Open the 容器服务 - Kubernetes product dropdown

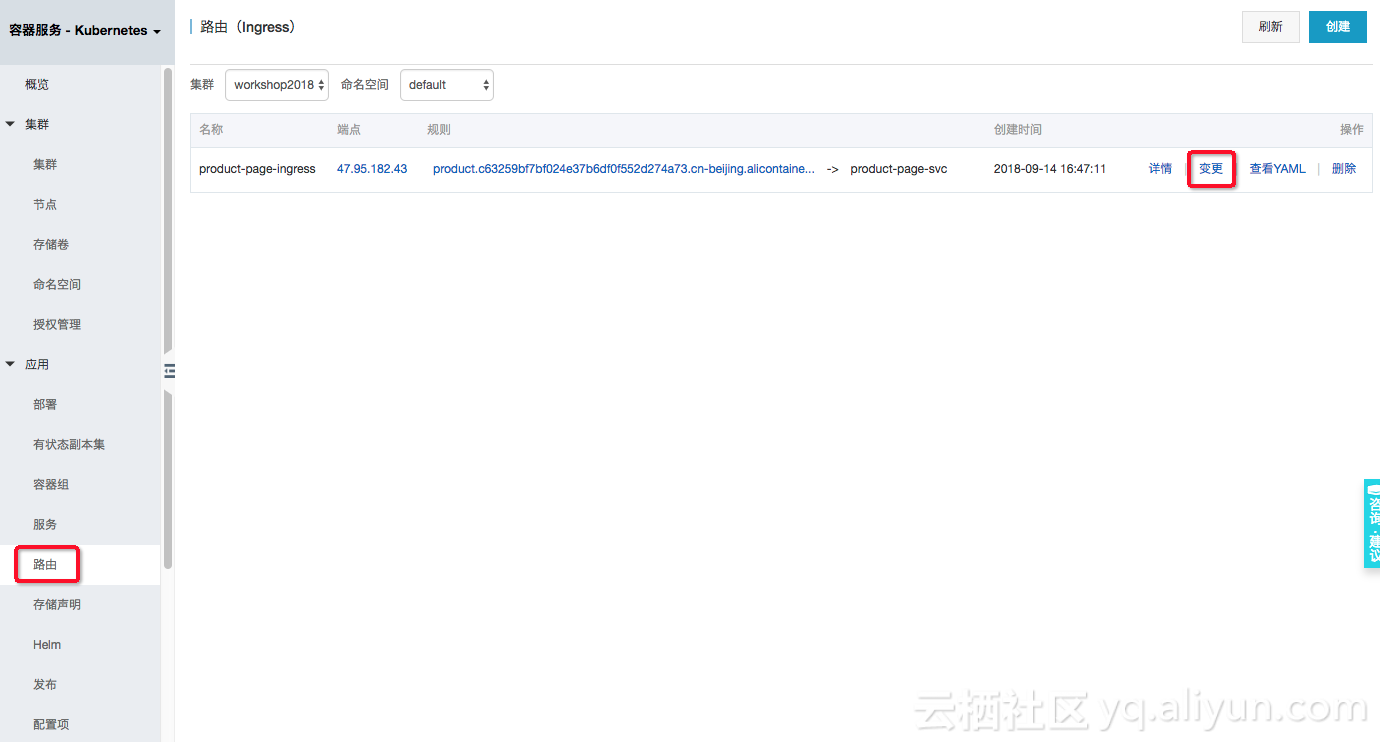(85, 31)
